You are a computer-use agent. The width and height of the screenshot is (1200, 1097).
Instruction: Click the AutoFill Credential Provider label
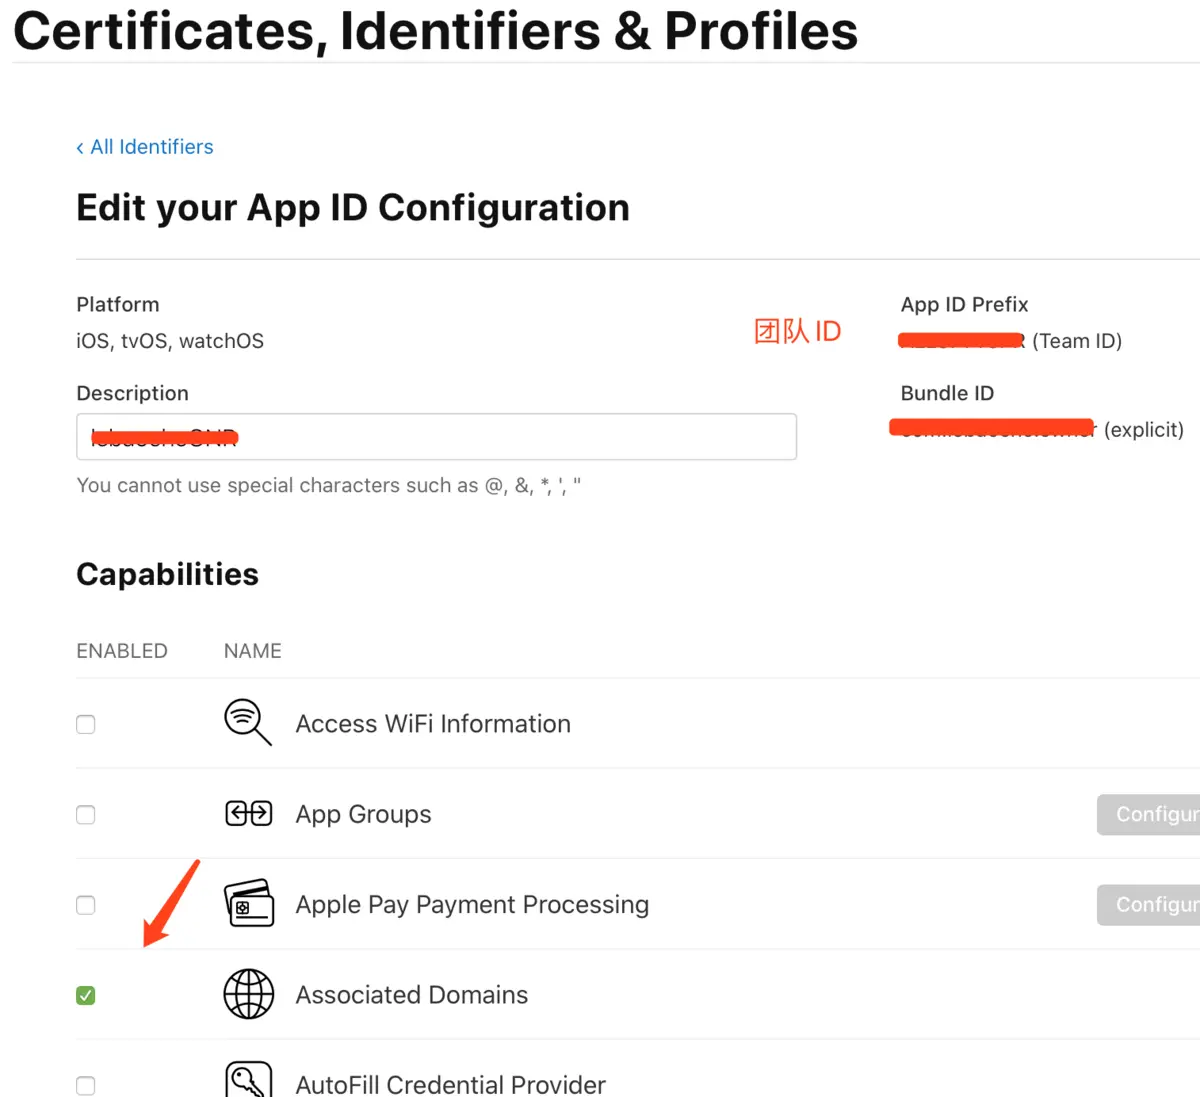tap(450, 1085)
